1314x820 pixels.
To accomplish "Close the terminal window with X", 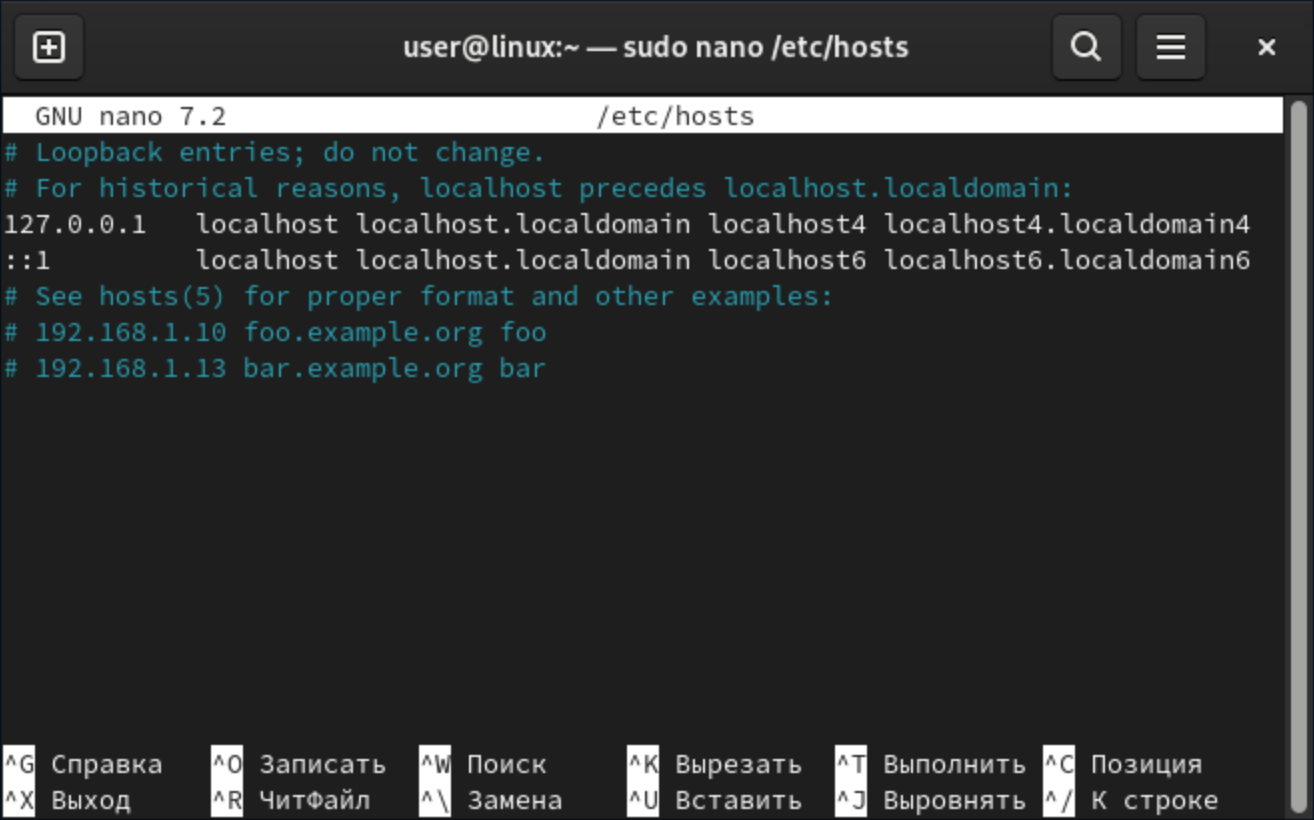I will point(1266,47).
